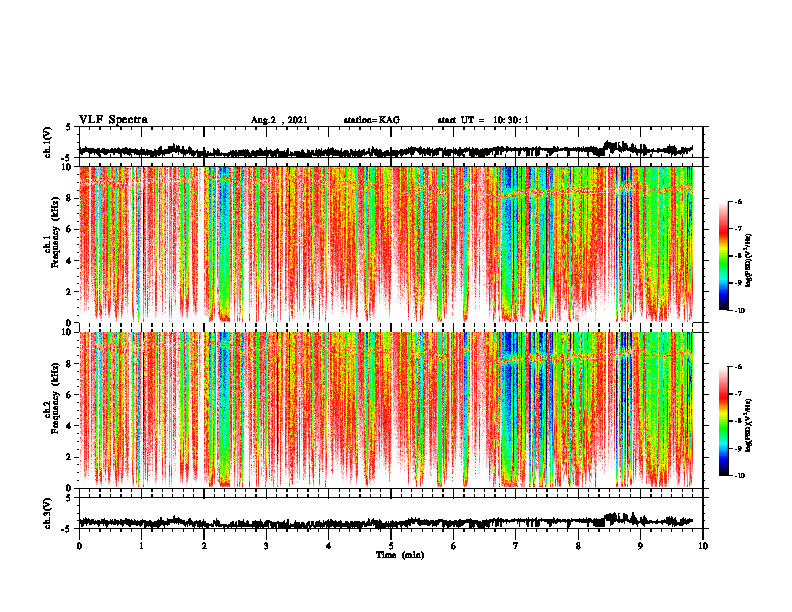Viewport: 792px width, 612px height.
Task: Click the '-5' tick on ch.3(V) axis
Action: coord(68,529)
